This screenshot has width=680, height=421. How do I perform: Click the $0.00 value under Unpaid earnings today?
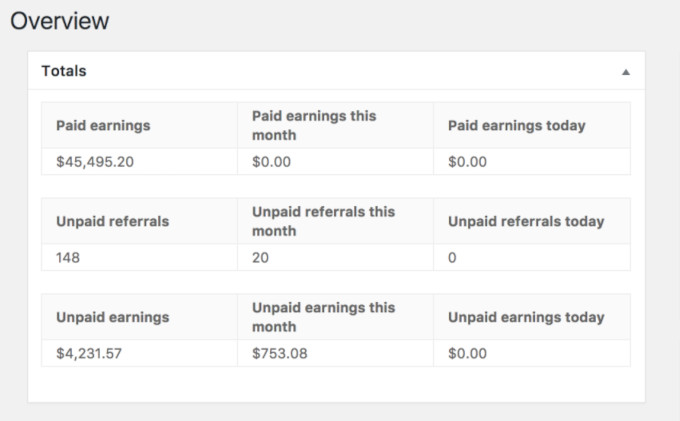(468, 353)
